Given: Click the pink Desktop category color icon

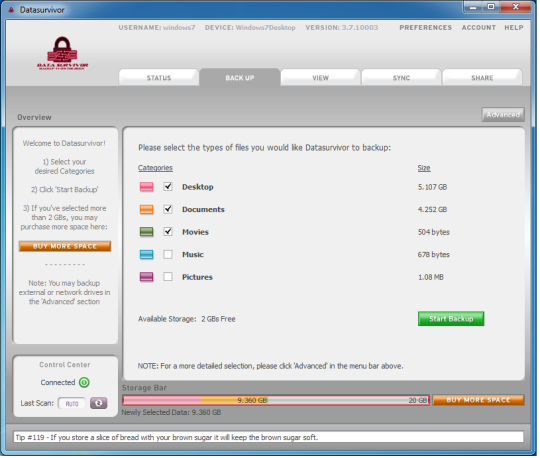Looking at the screenshot, I should point(147,188).
